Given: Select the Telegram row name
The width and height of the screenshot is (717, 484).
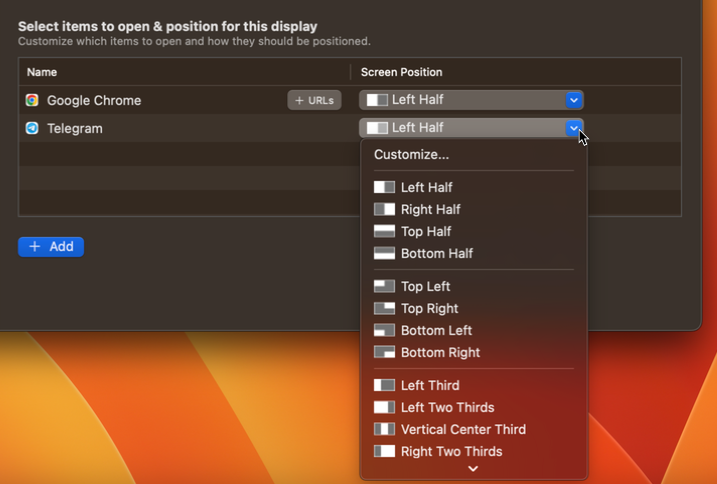Looking at the screenshot, I should click(x=75, y=128).
